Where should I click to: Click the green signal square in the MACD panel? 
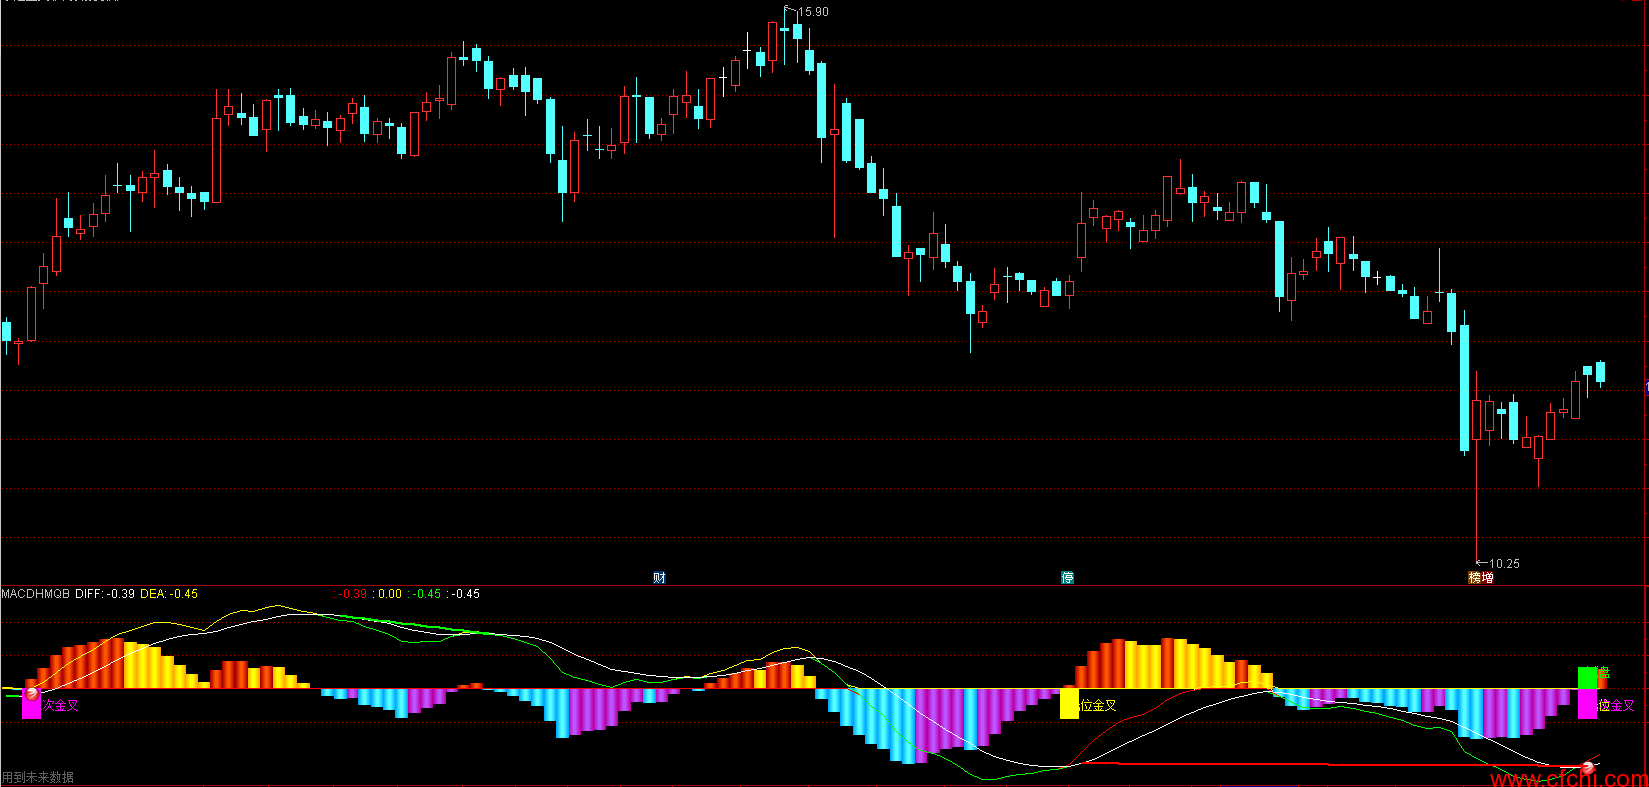click(1587, 678)
